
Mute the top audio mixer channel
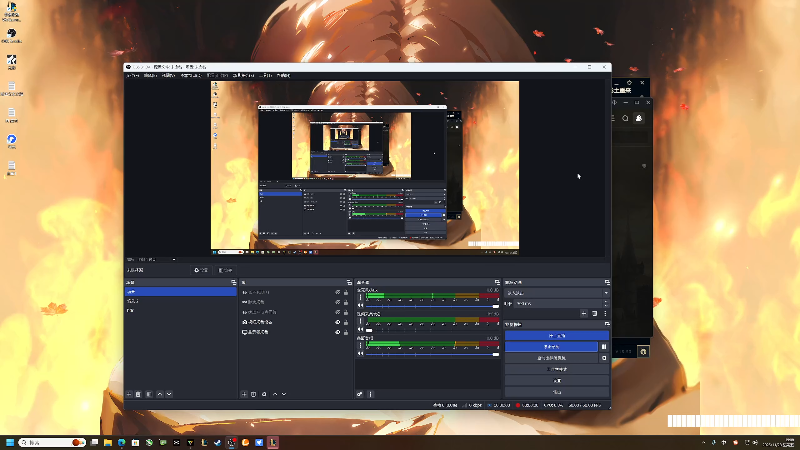pos(361,306)
